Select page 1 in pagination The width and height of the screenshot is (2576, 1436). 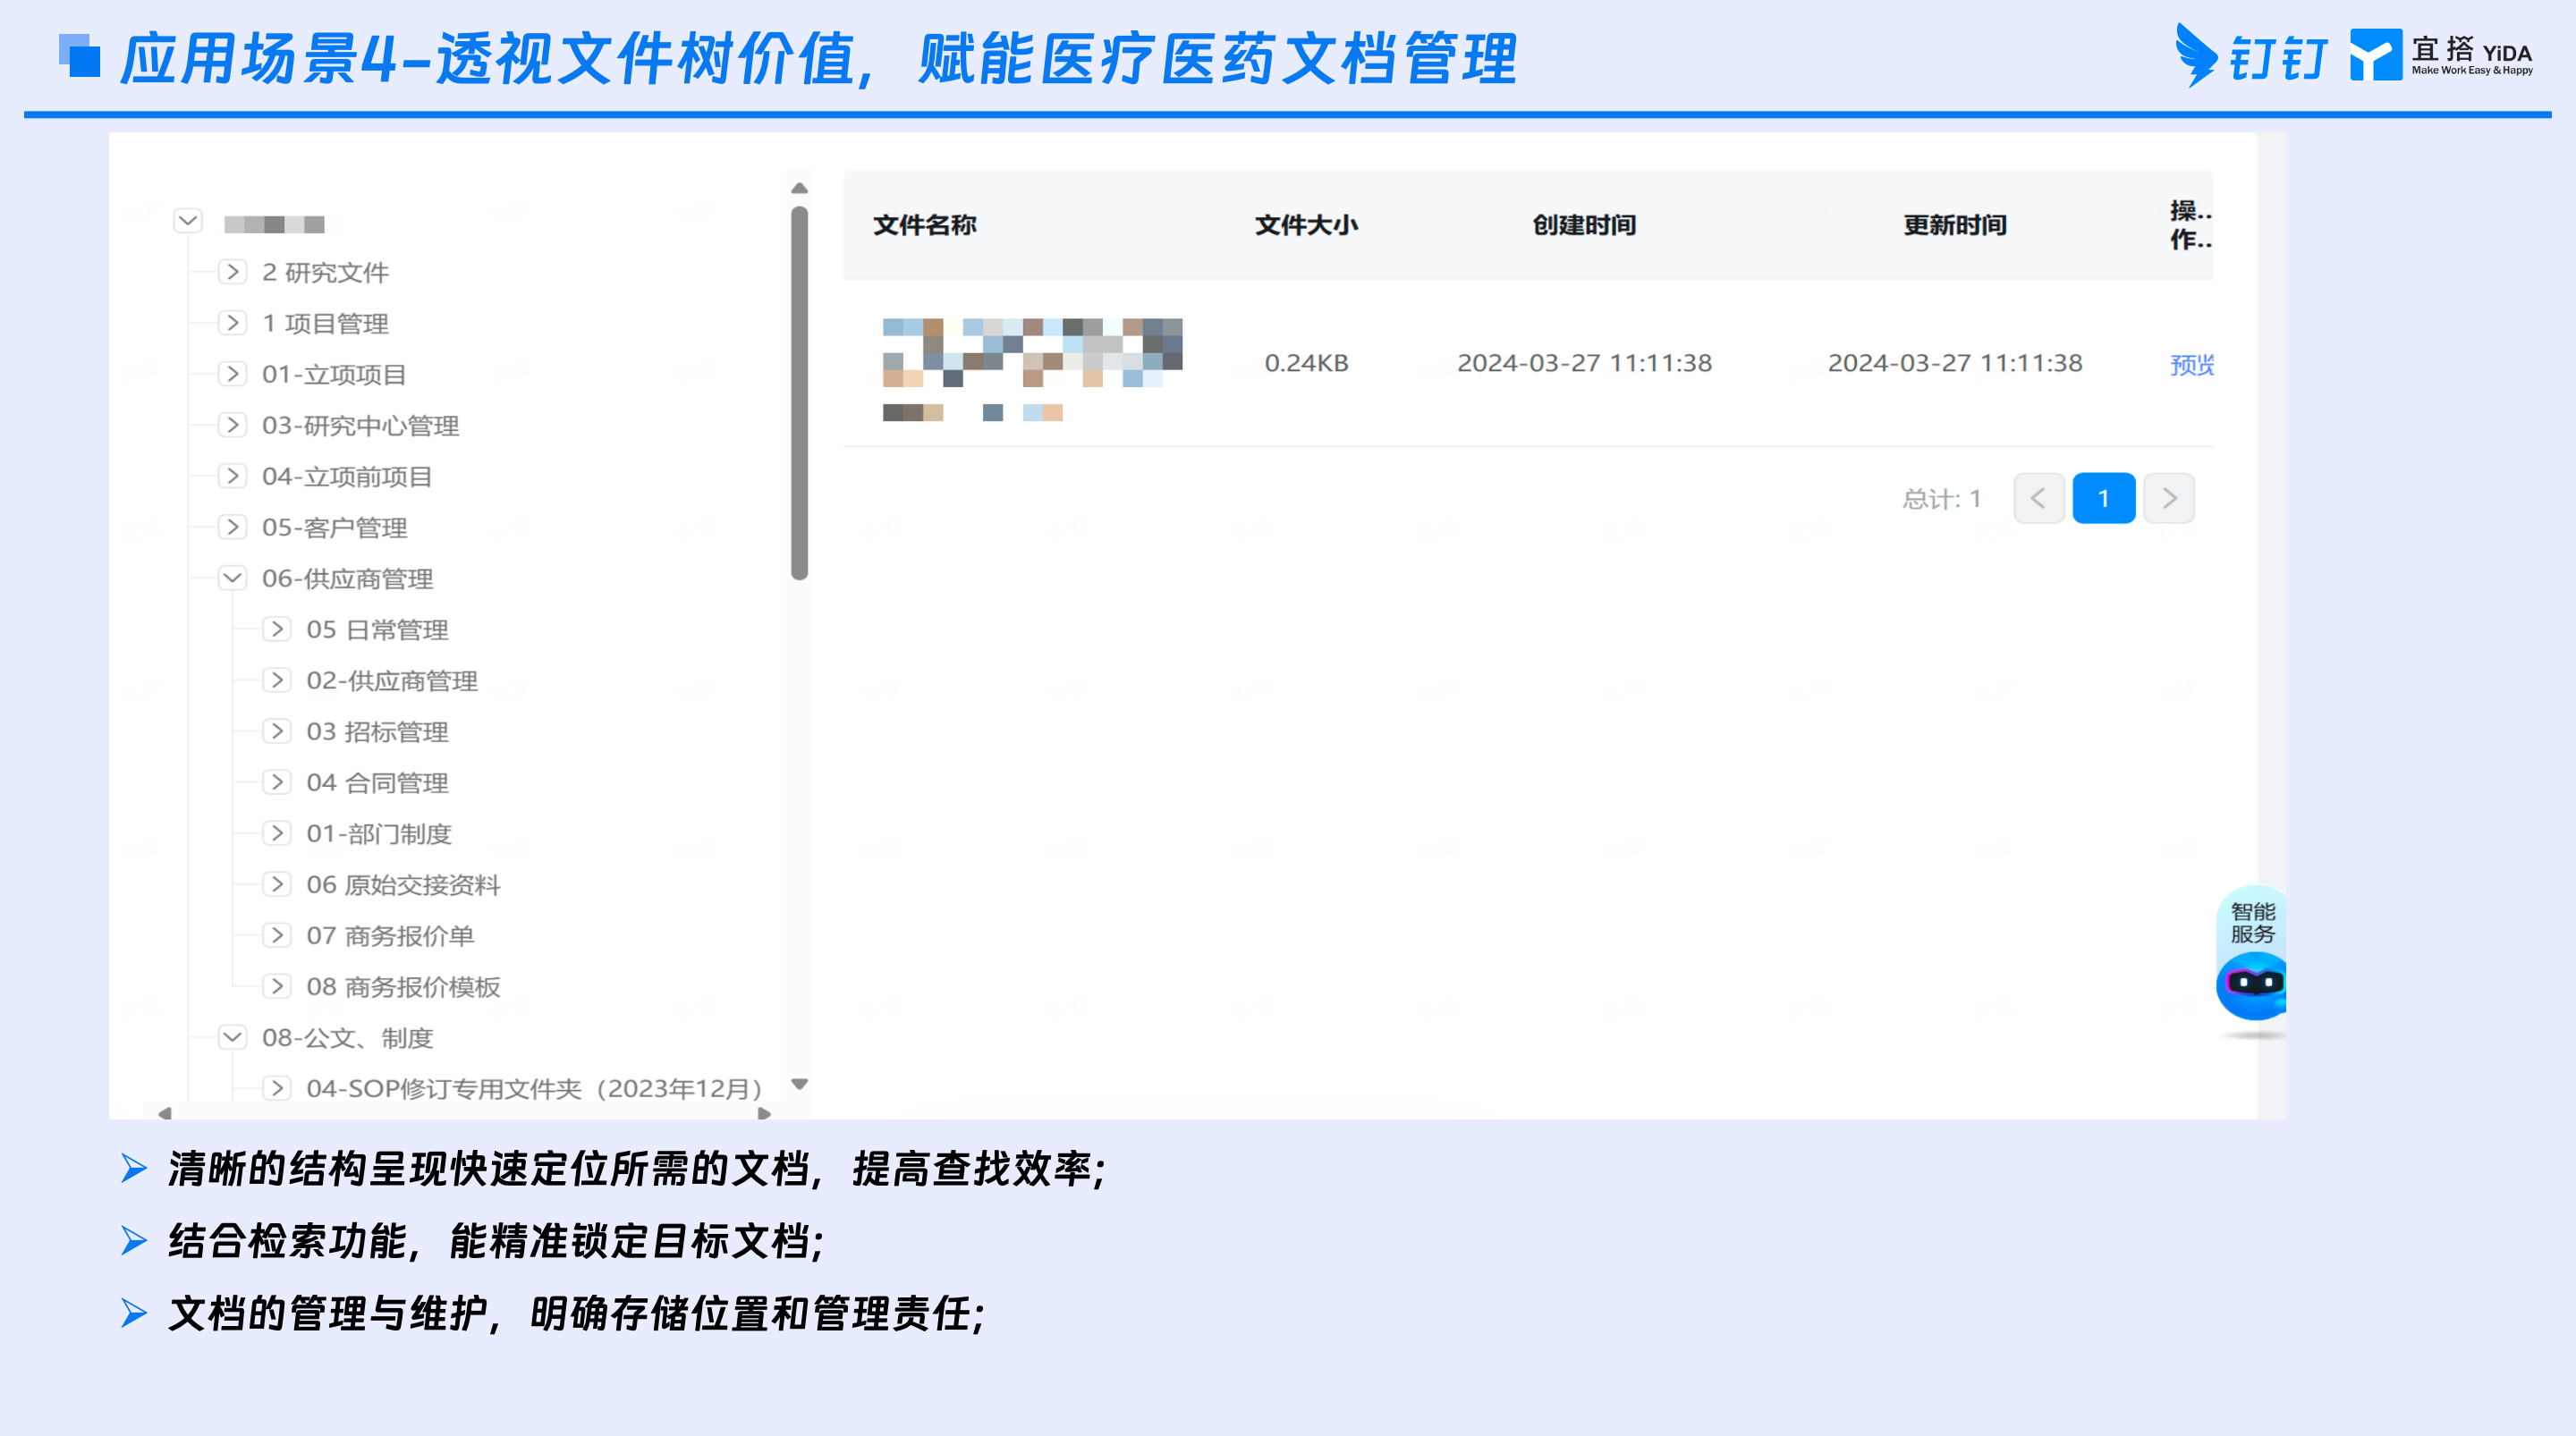pos(2103,498)
